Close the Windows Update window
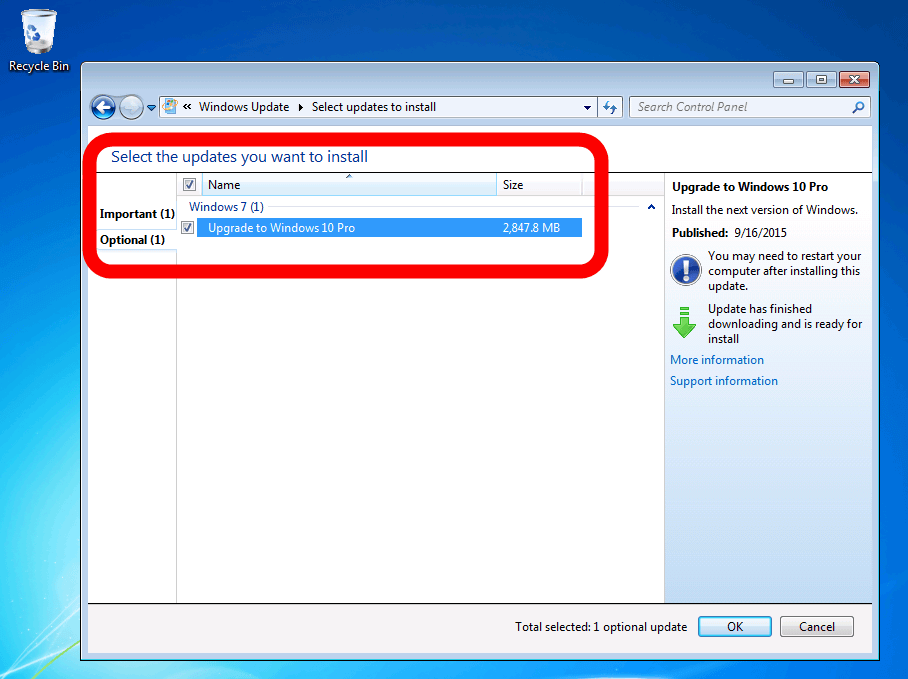908x679 pixels. coord(854,80)
